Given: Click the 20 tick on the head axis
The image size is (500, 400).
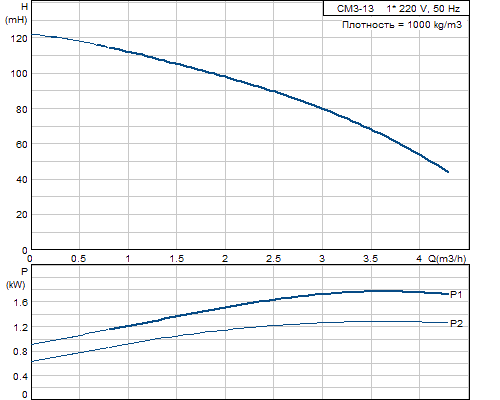Looking at the screenshot, I should (x=22, y=215).
